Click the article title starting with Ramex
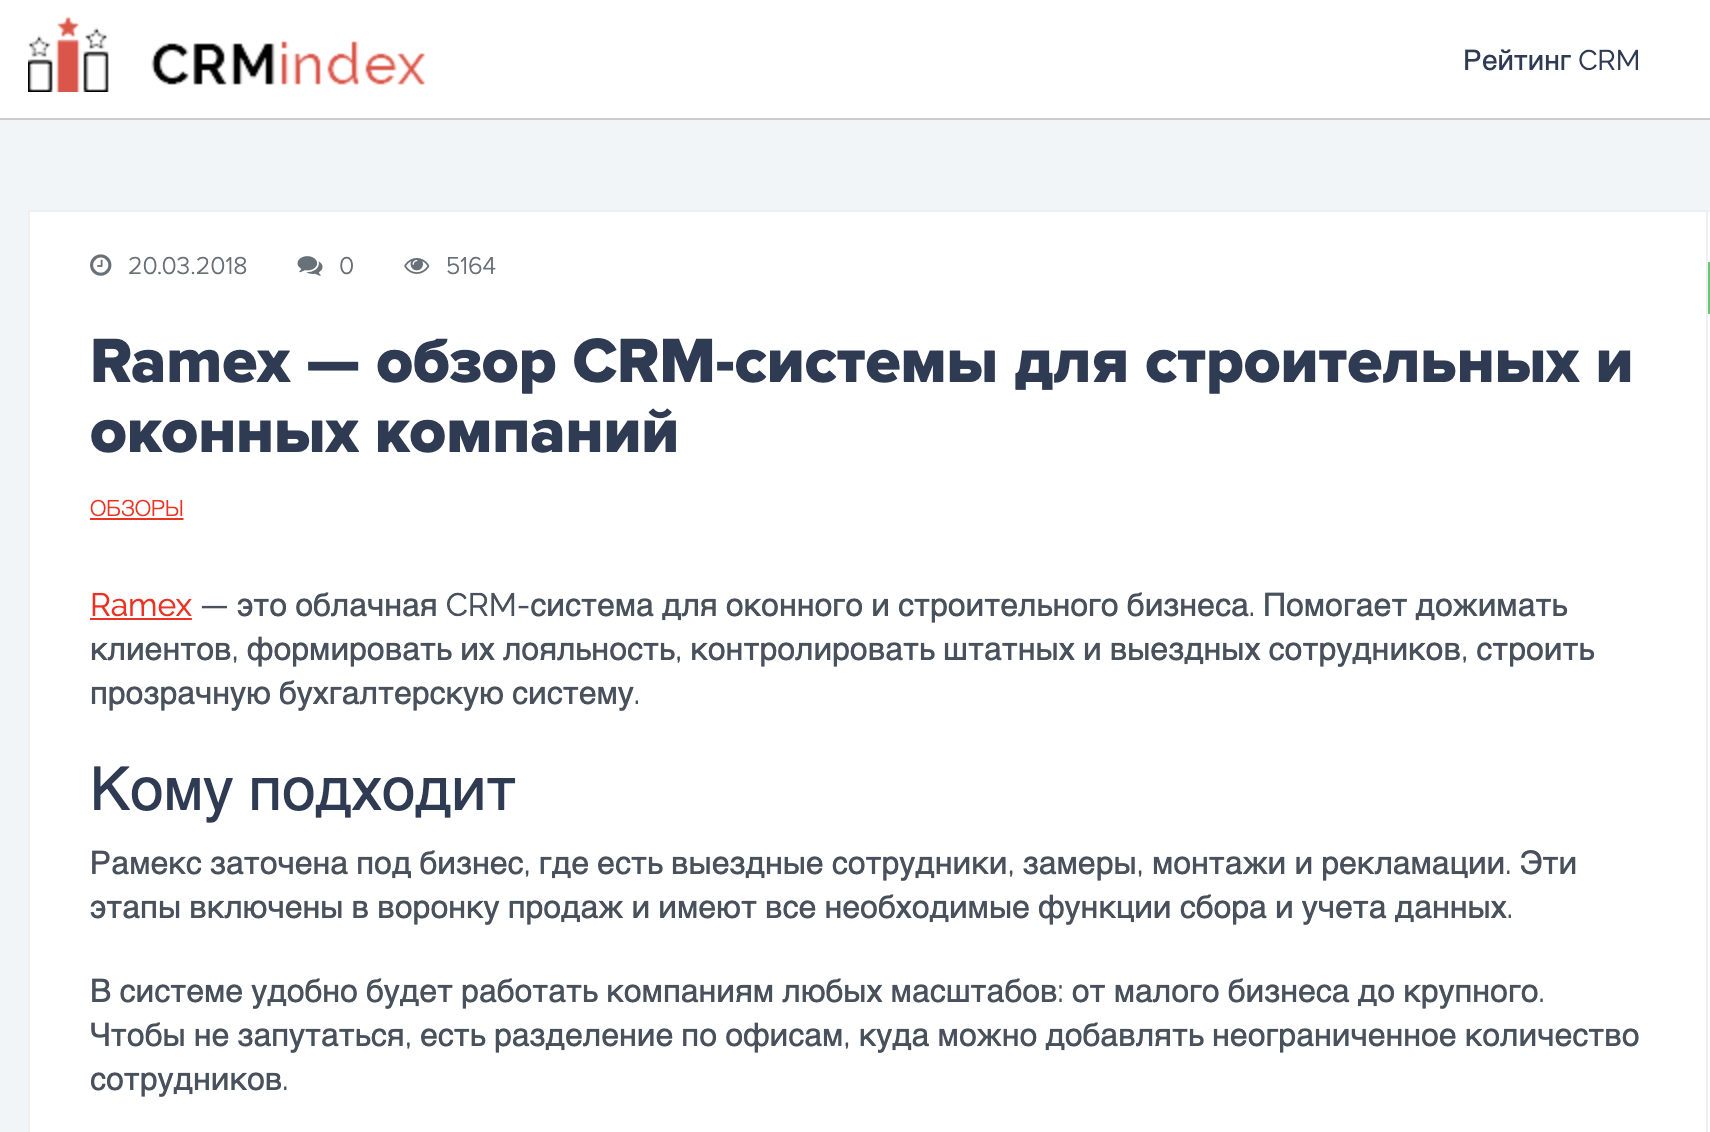This screenshot has width=1710, height=1132. 860,397
